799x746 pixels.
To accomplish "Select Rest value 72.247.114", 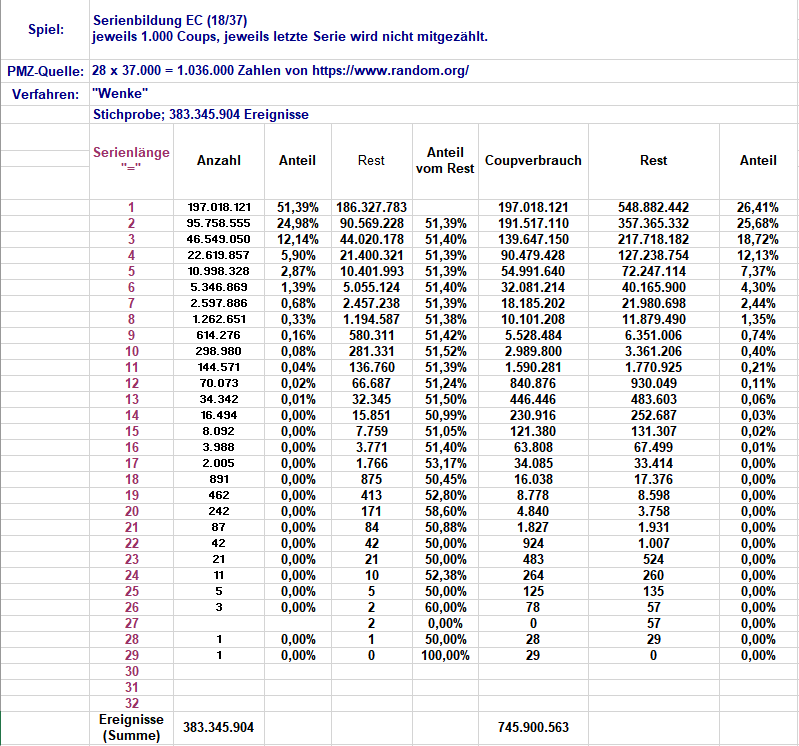I will click(653, 271).
